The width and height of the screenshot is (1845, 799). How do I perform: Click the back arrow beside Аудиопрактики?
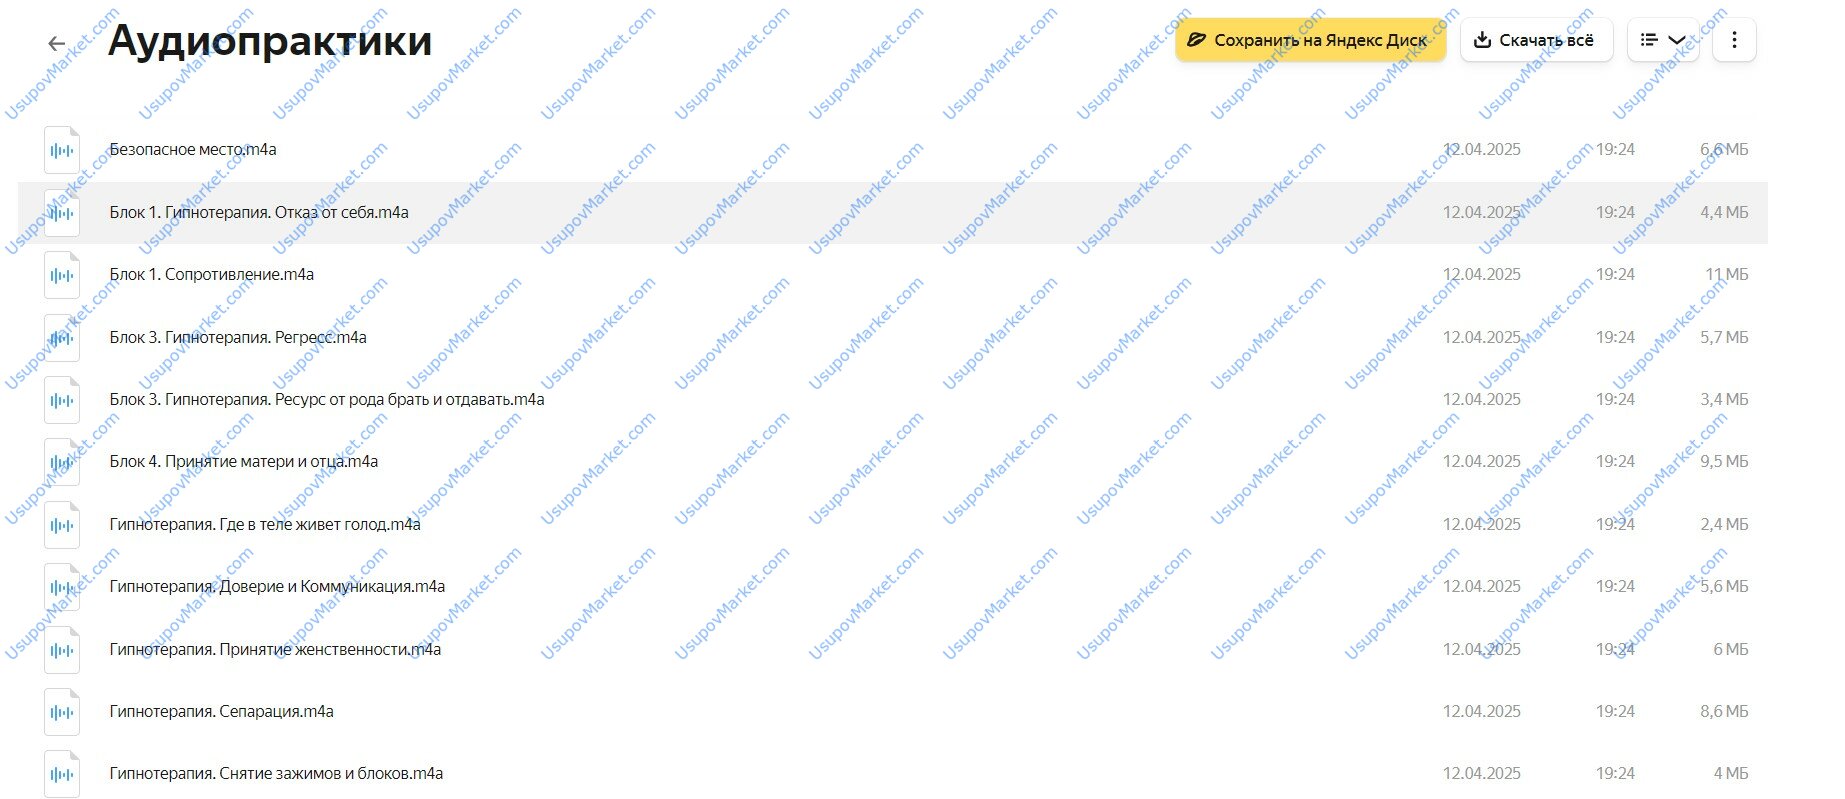(57, 43)
